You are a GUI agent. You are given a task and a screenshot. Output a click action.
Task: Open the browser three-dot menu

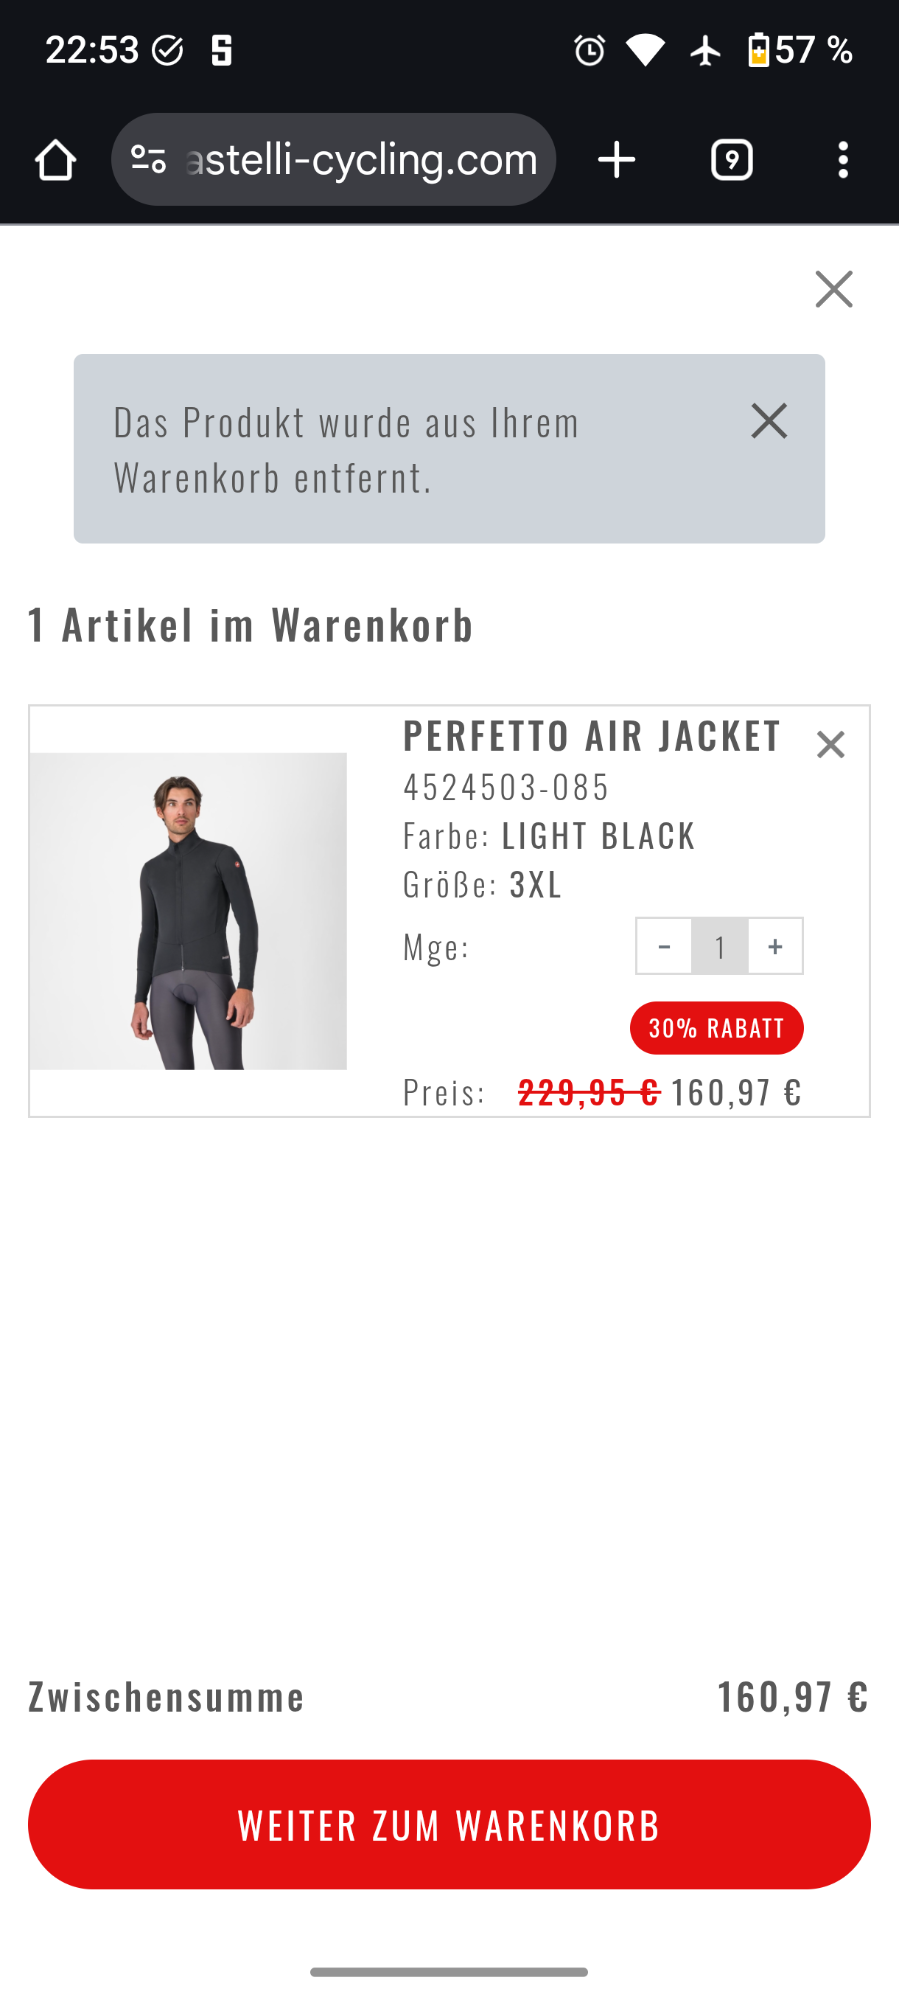[x=843, y=160]
